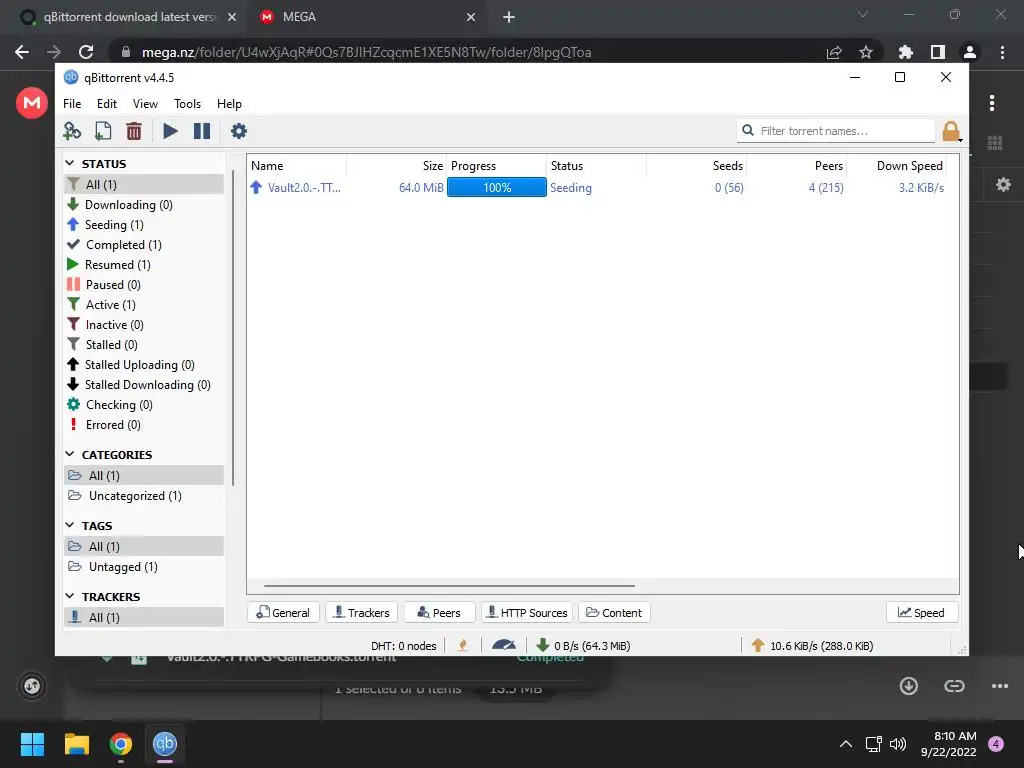Collapse the TRACKERS filter section

click(x=70, y=596)
